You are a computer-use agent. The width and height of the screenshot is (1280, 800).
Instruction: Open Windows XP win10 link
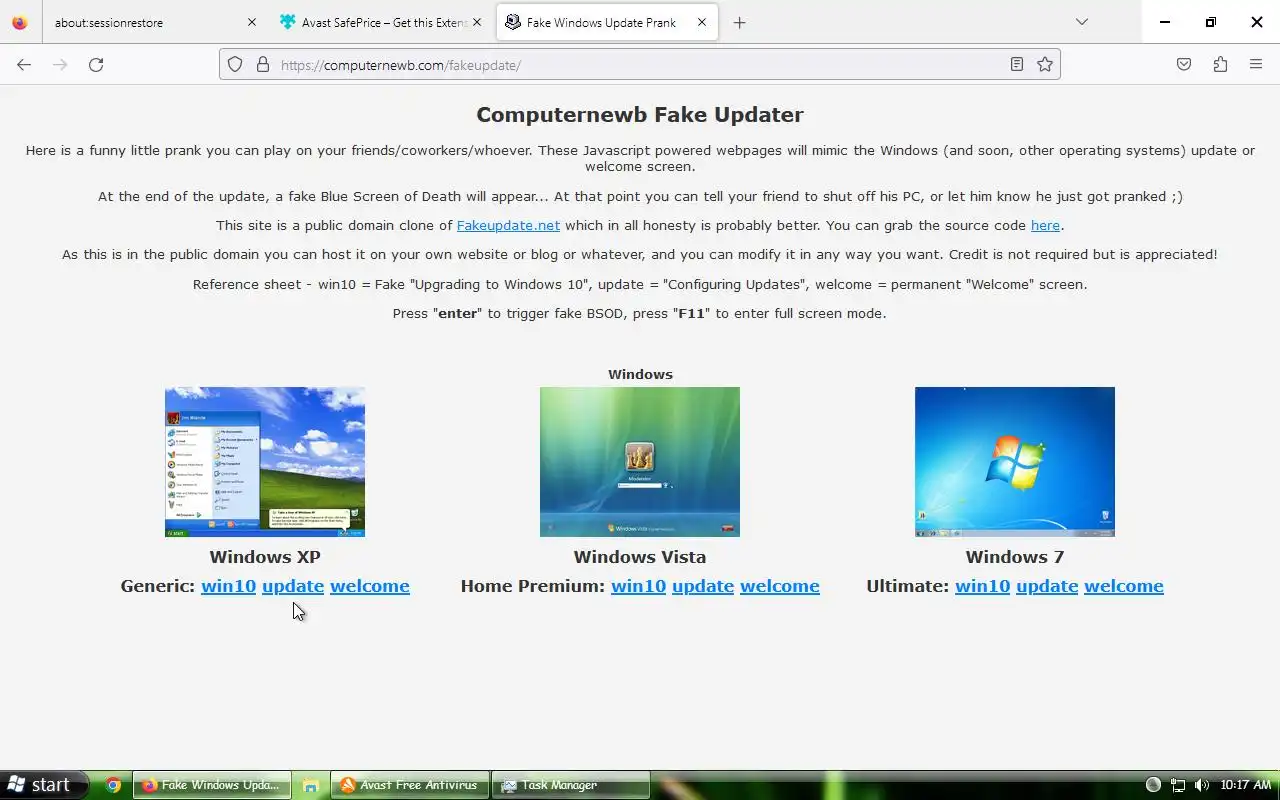pos(228,586)
